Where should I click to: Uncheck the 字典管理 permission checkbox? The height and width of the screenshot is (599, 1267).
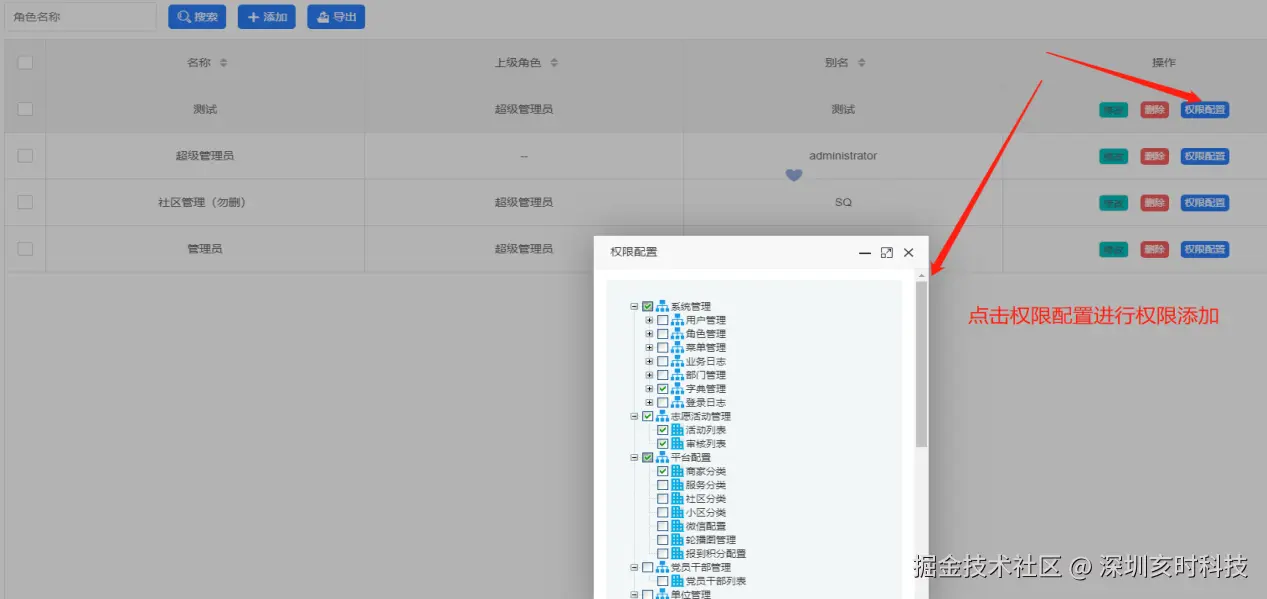(x=662, y=388)
